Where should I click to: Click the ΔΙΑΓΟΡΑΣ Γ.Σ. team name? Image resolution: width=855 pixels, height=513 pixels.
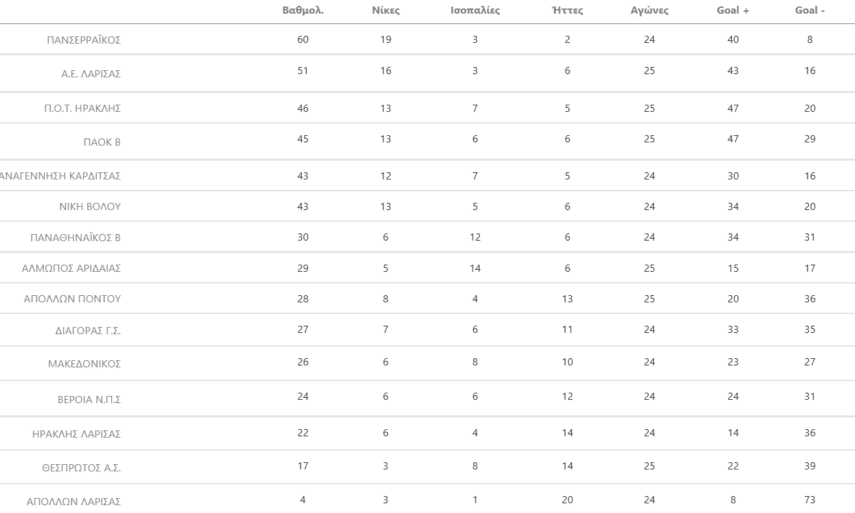tap(87, 330)
